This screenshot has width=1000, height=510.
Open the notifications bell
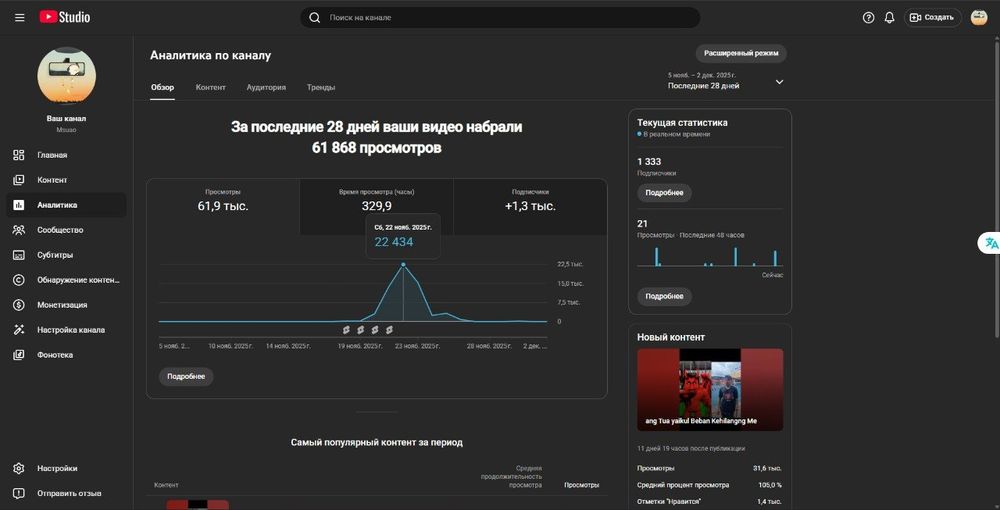[x=889, y=18]
